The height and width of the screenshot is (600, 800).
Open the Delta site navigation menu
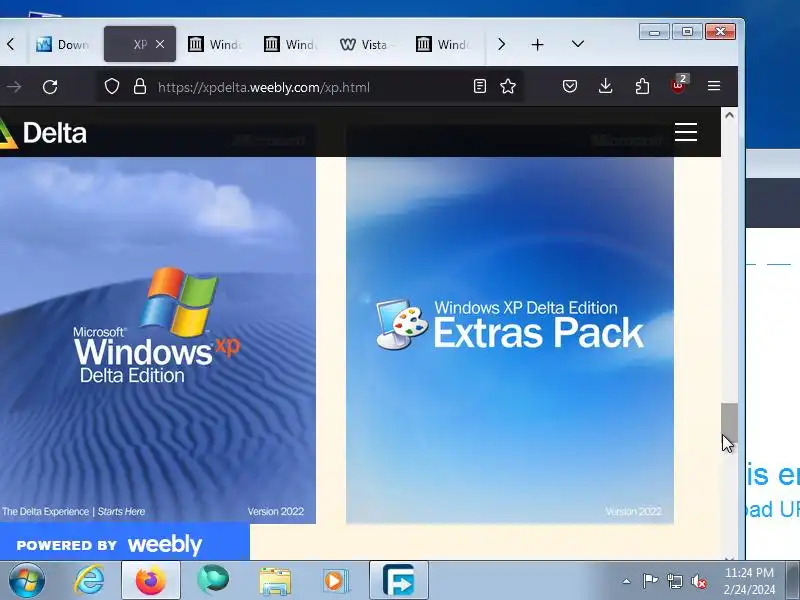pyautogui.click(x=686, y=132)
